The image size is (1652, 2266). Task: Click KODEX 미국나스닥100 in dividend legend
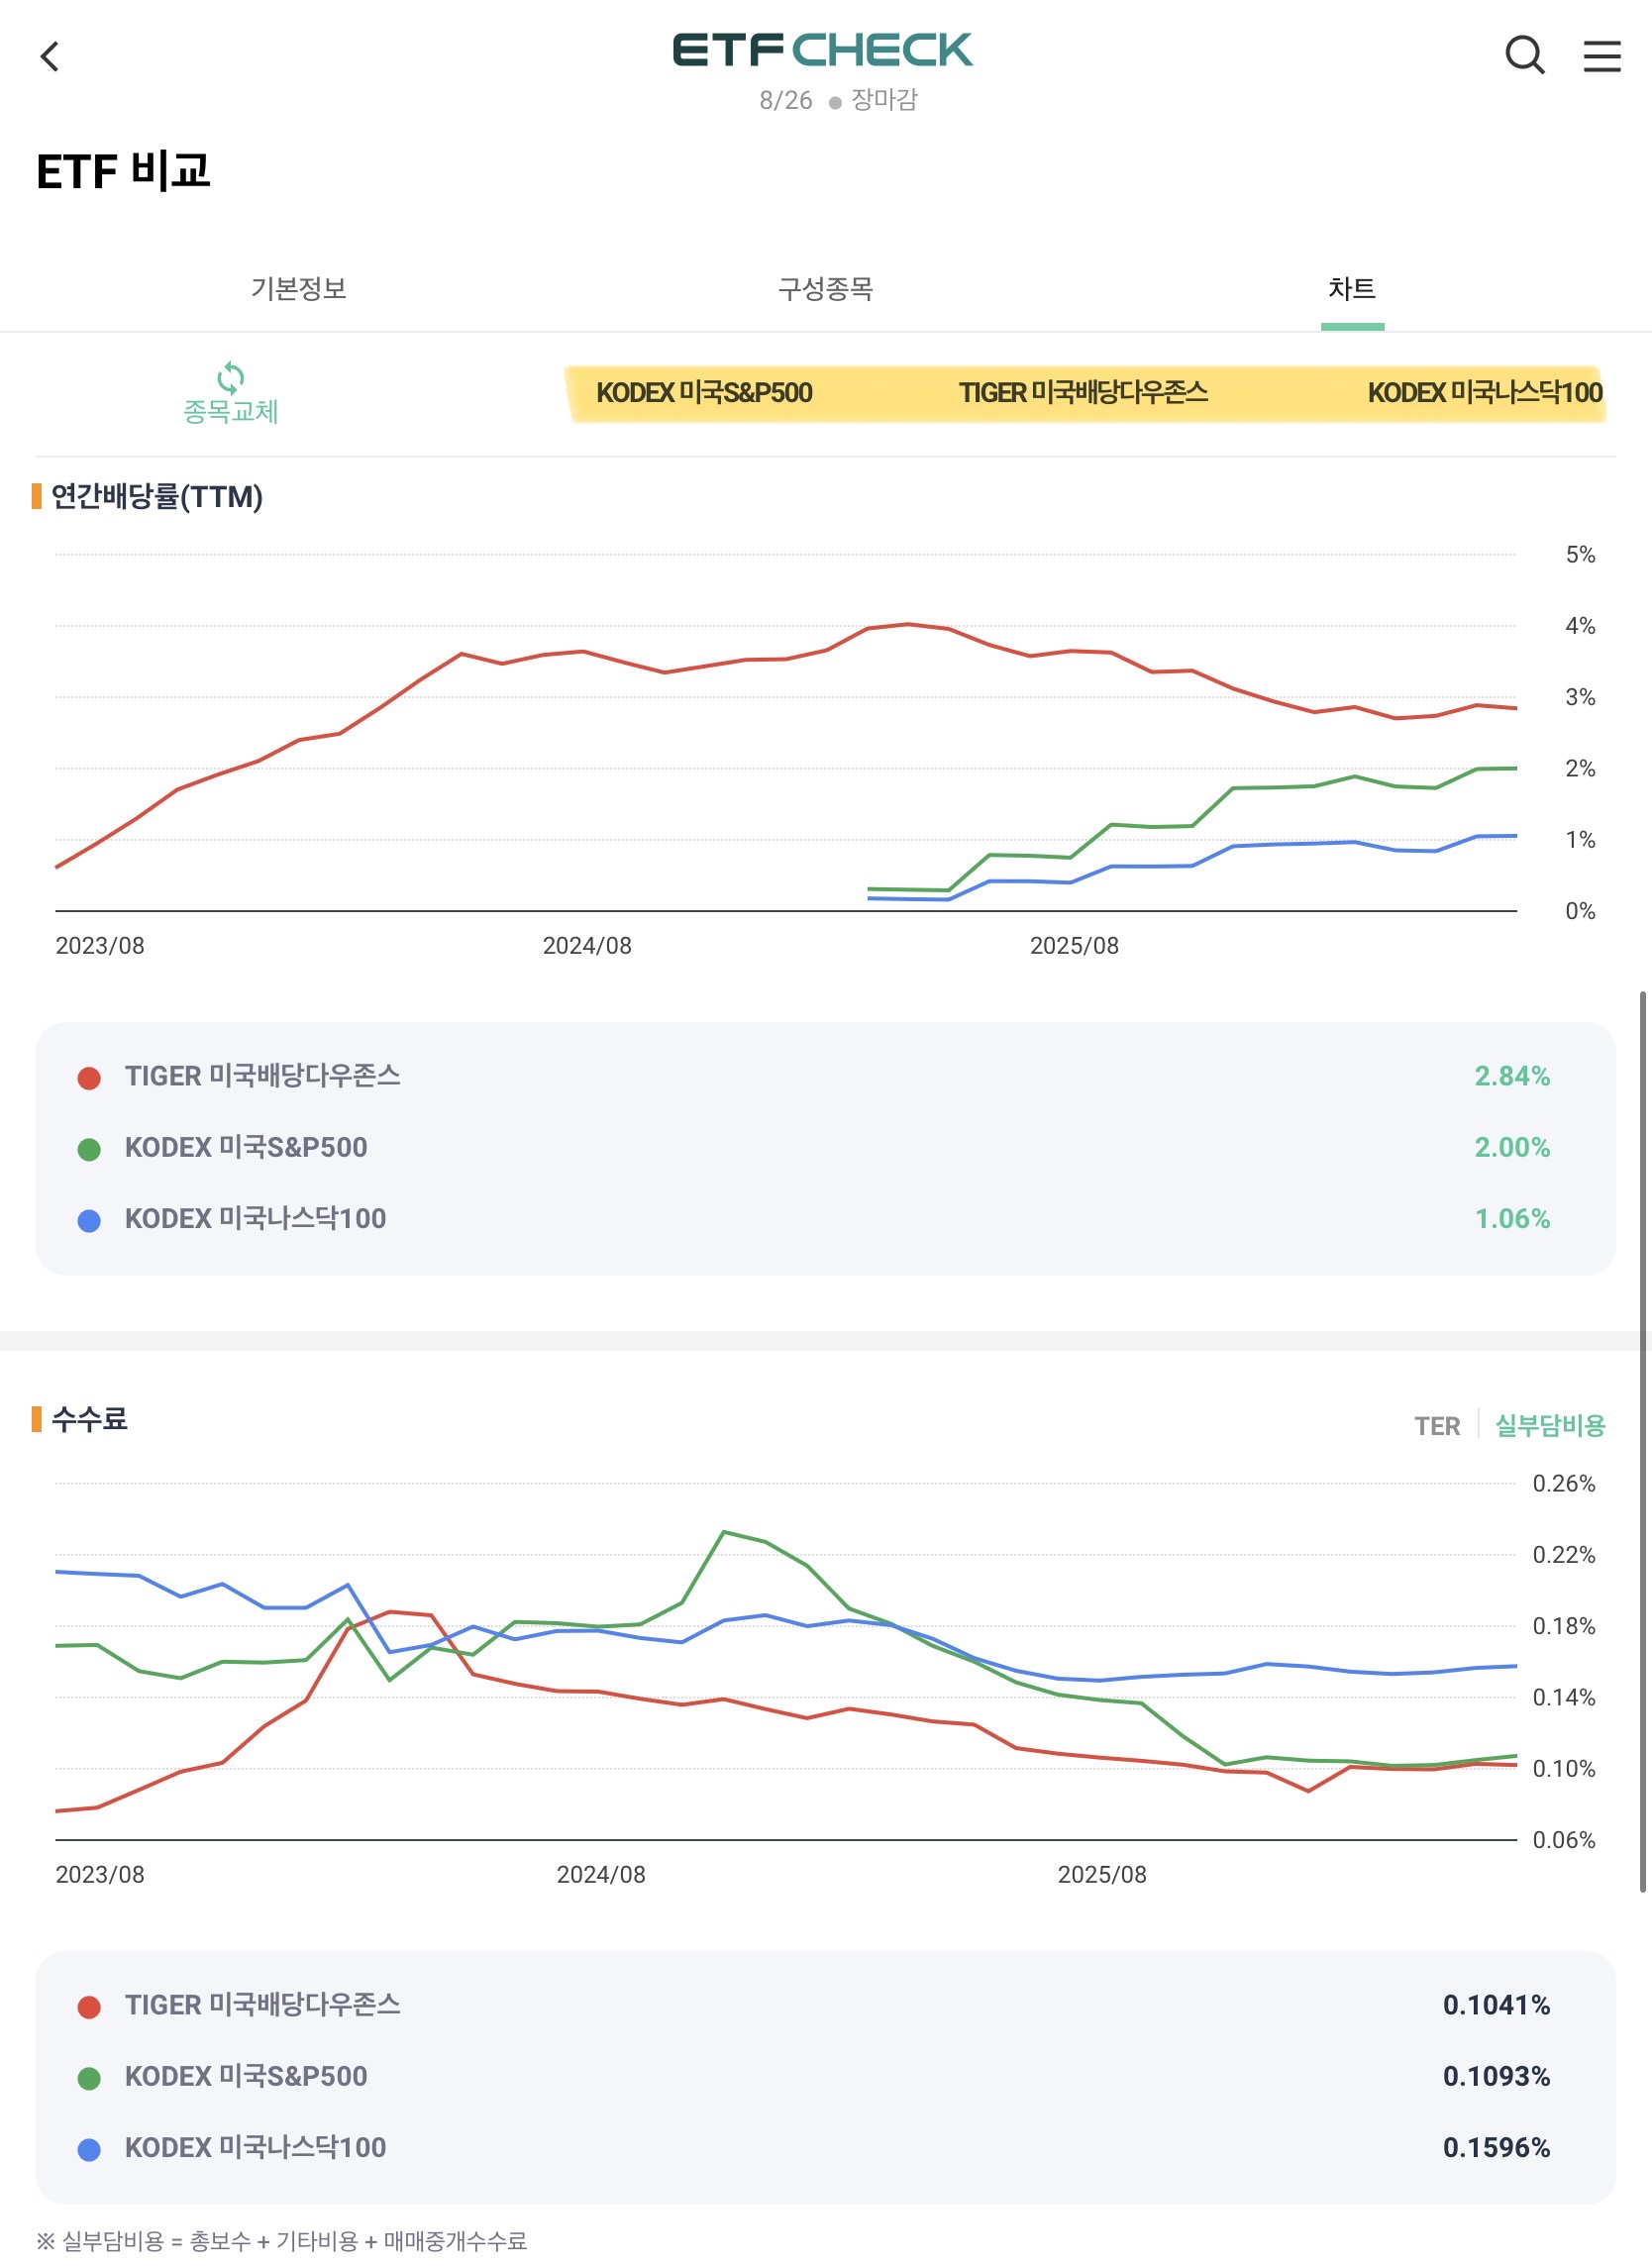click(255, 1219)
